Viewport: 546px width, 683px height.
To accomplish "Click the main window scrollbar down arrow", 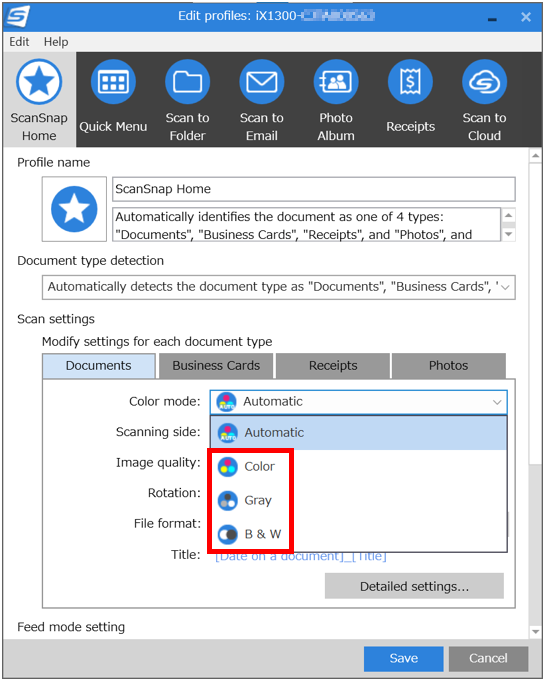I will click(x=536, y=632).
